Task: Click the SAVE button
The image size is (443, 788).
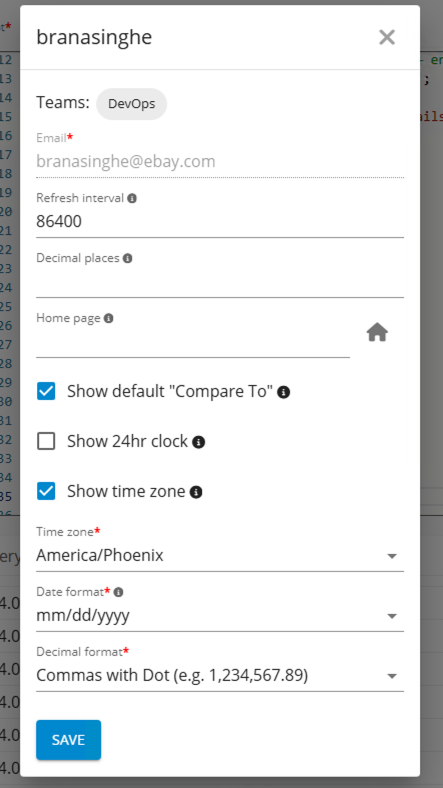Action: (x=68, y=740)
